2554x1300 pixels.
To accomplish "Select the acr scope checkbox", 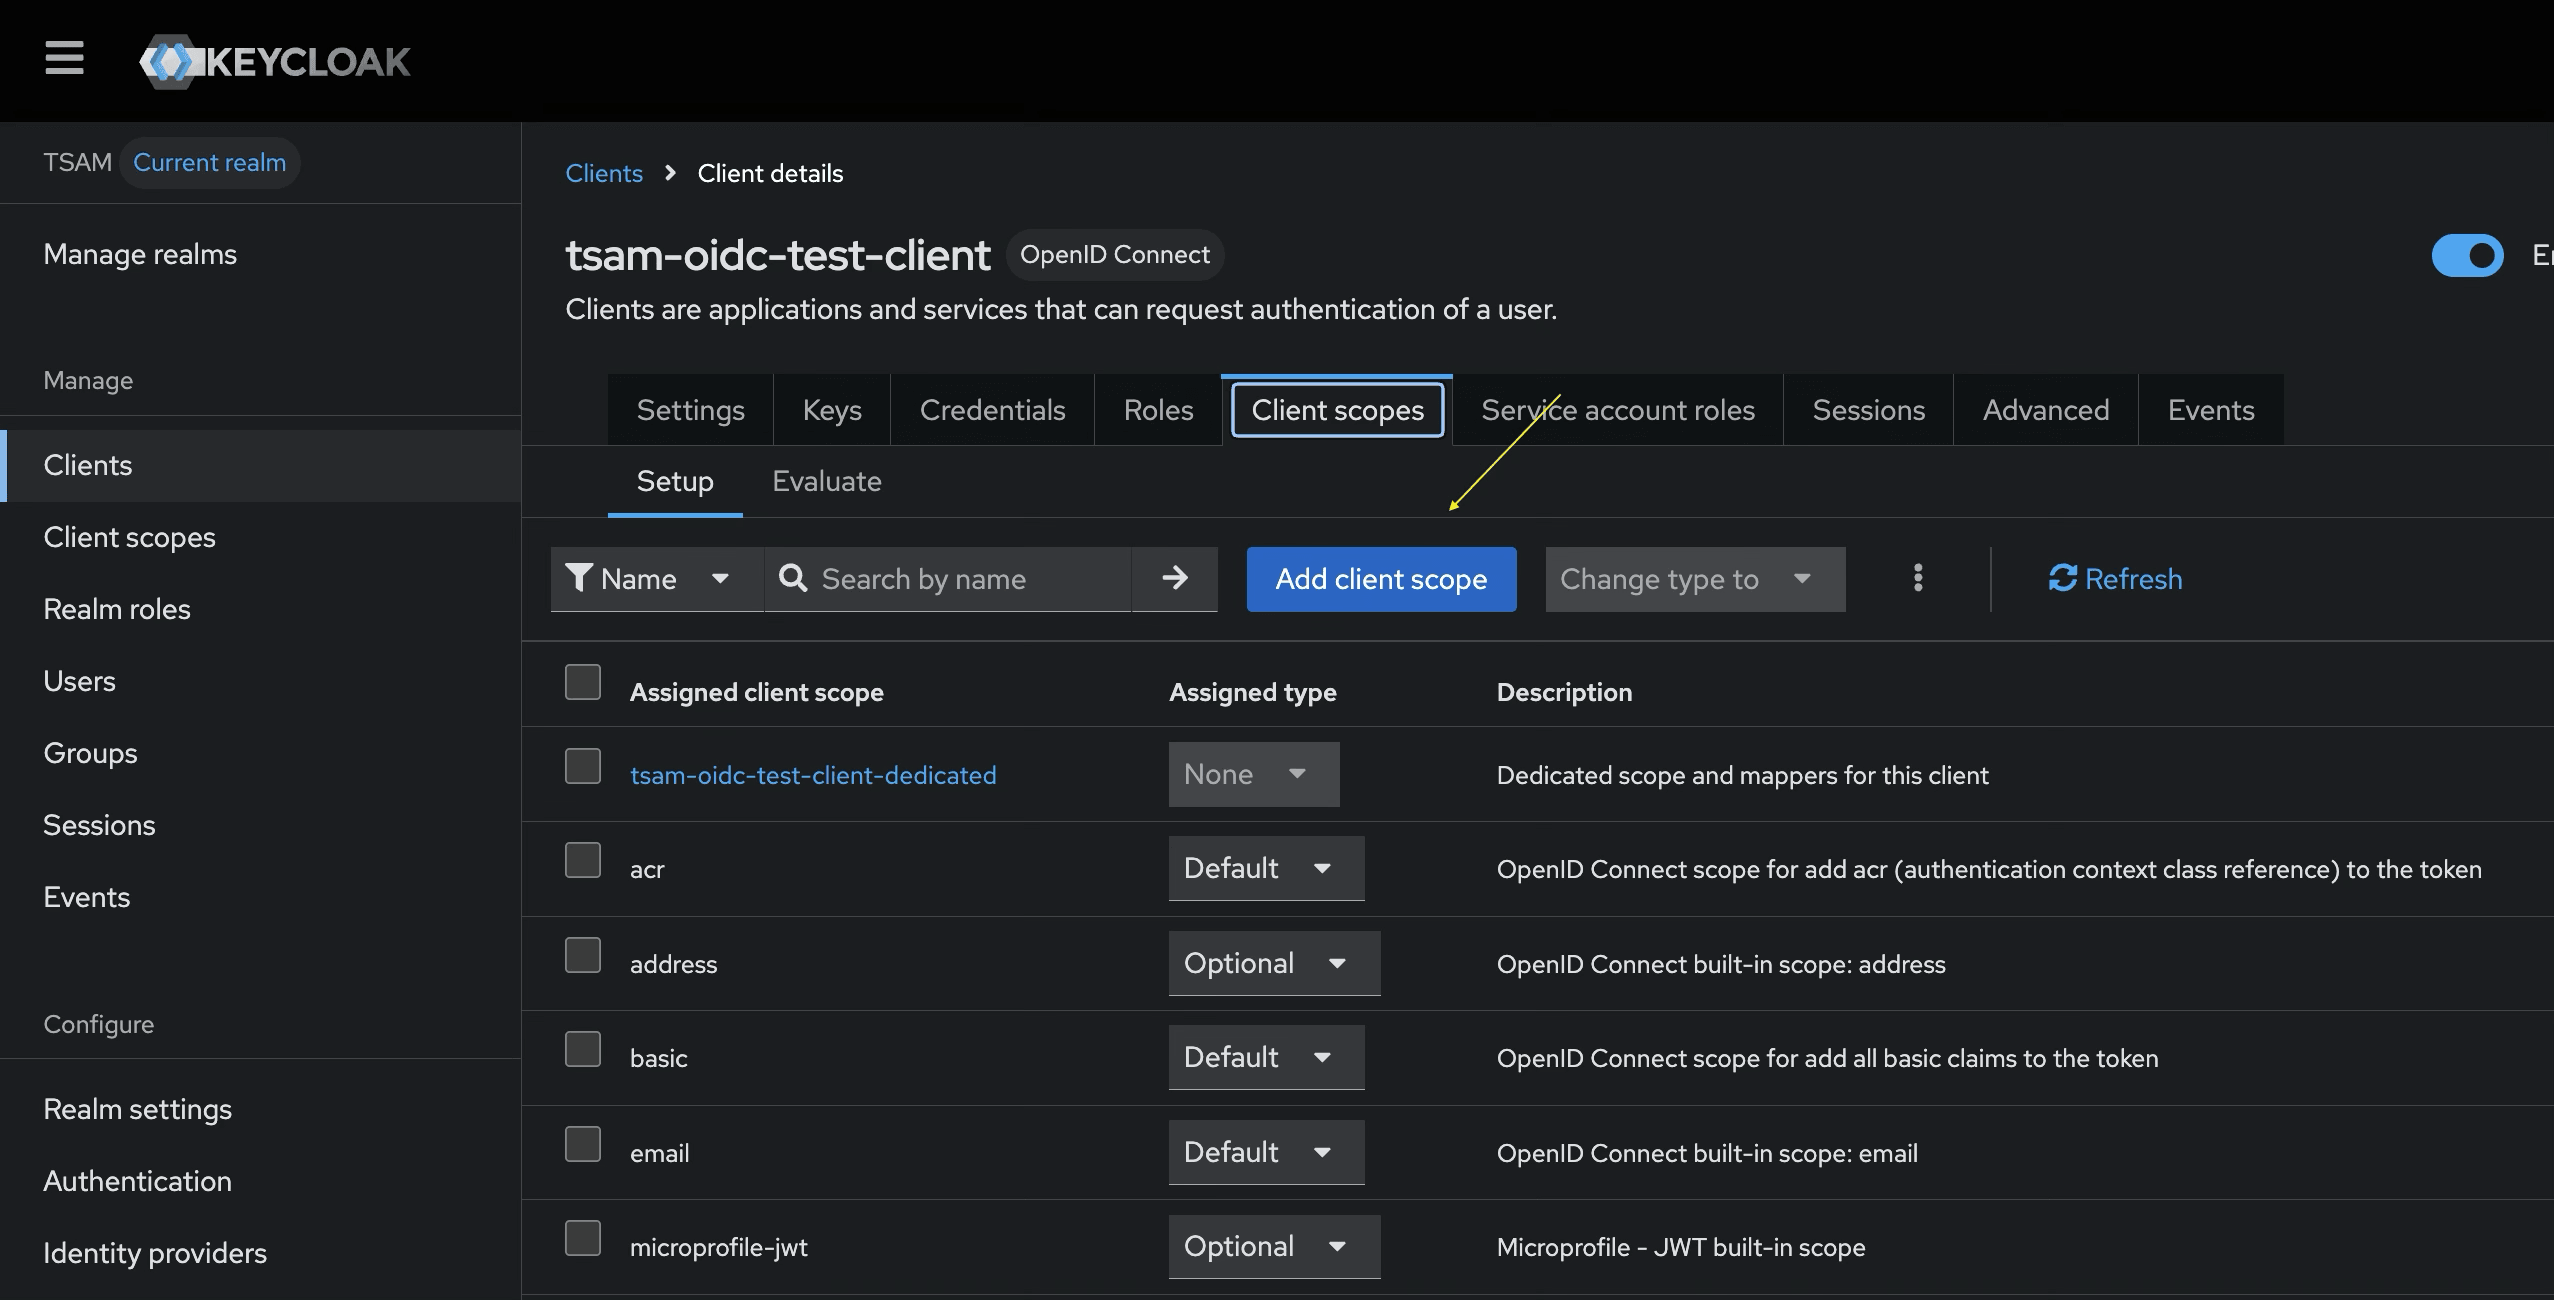I will coord(583,860).
